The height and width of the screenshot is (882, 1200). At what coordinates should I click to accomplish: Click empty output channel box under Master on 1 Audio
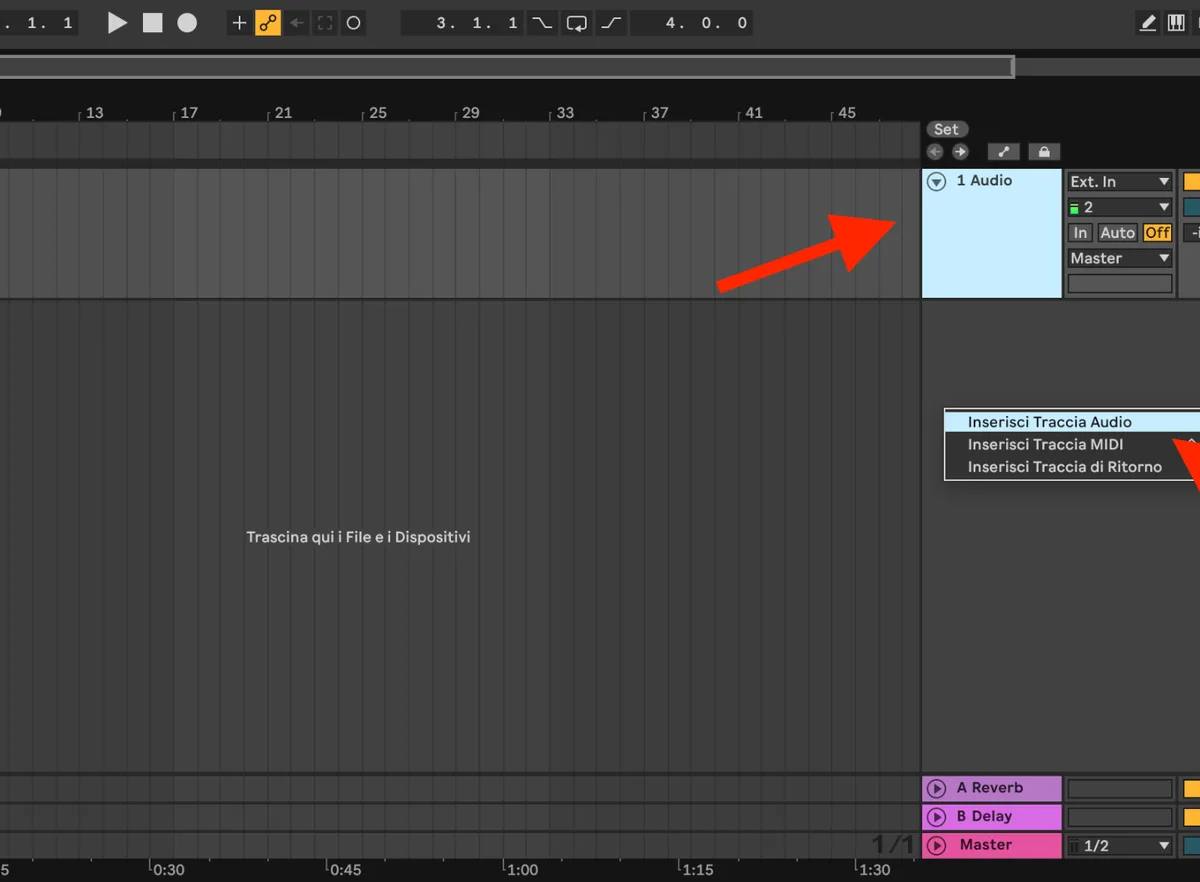pyautogui.click(x=1120, y=284)
